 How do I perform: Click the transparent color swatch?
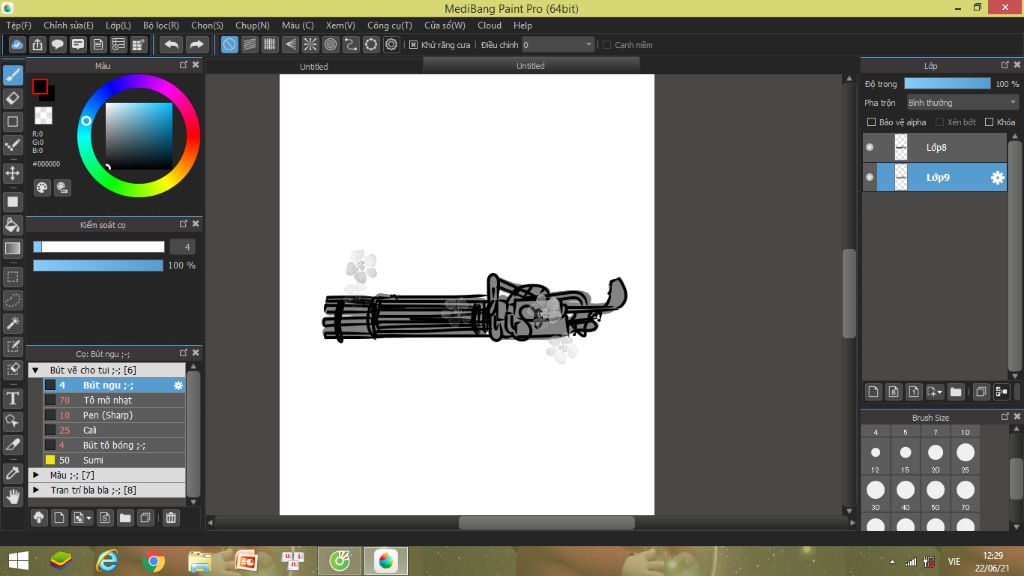43,116
